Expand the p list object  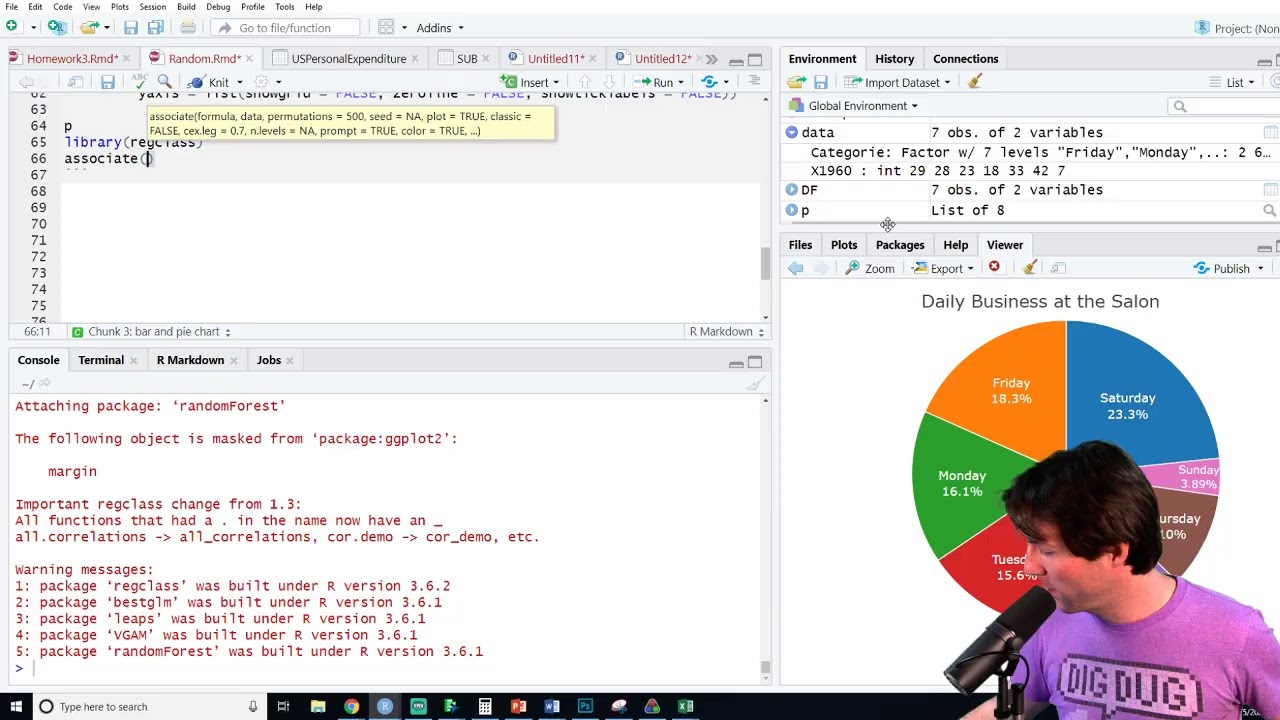click(x=791, y=210)
